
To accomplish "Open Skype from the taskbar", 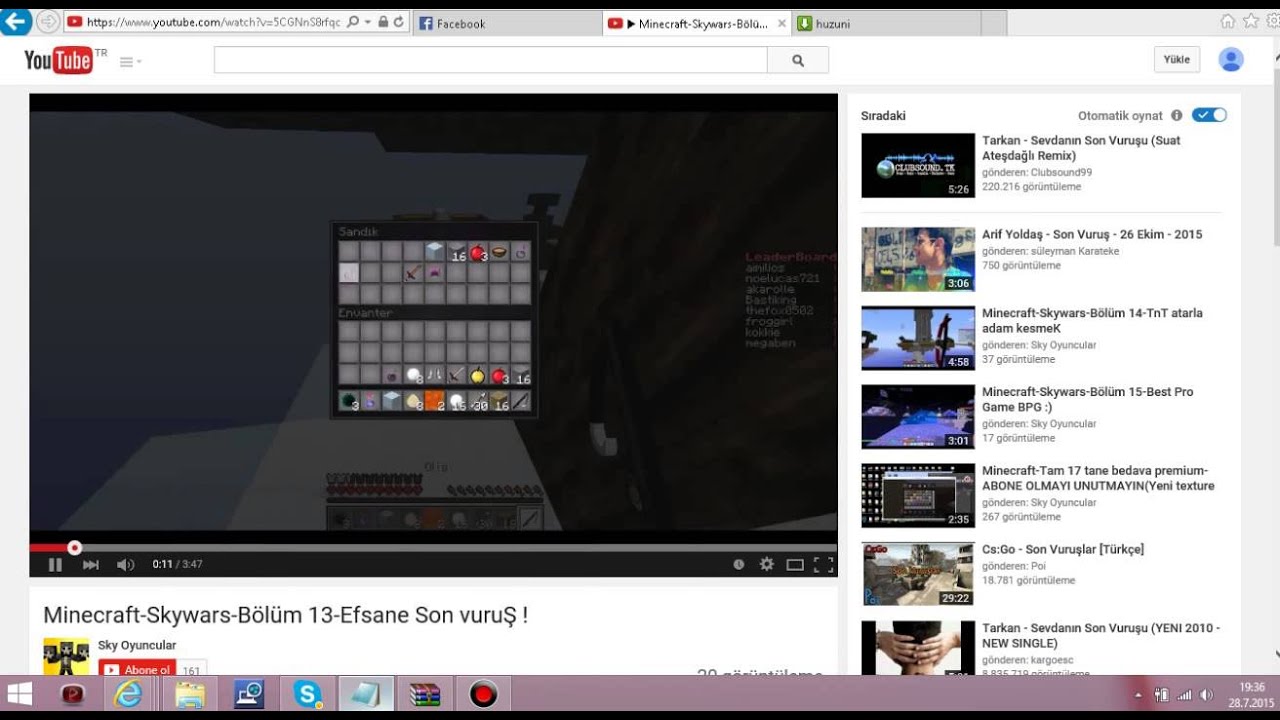I will click(x=307, y=694).
